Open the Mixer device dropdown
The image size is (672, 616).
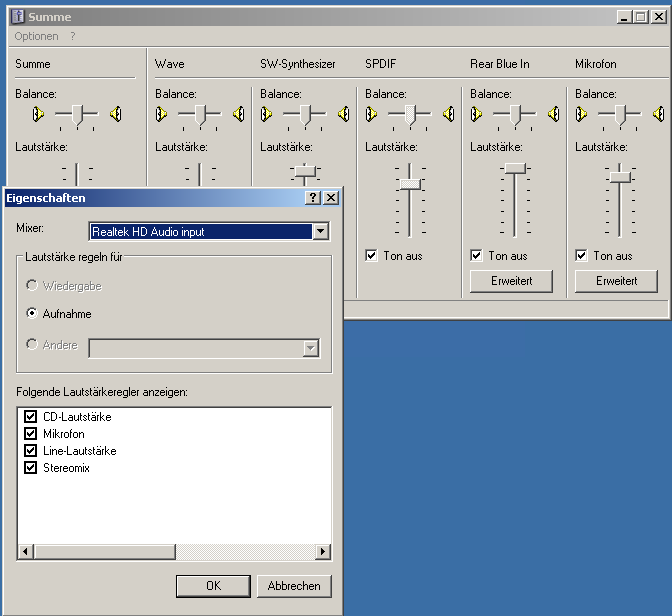pos(320,232)
